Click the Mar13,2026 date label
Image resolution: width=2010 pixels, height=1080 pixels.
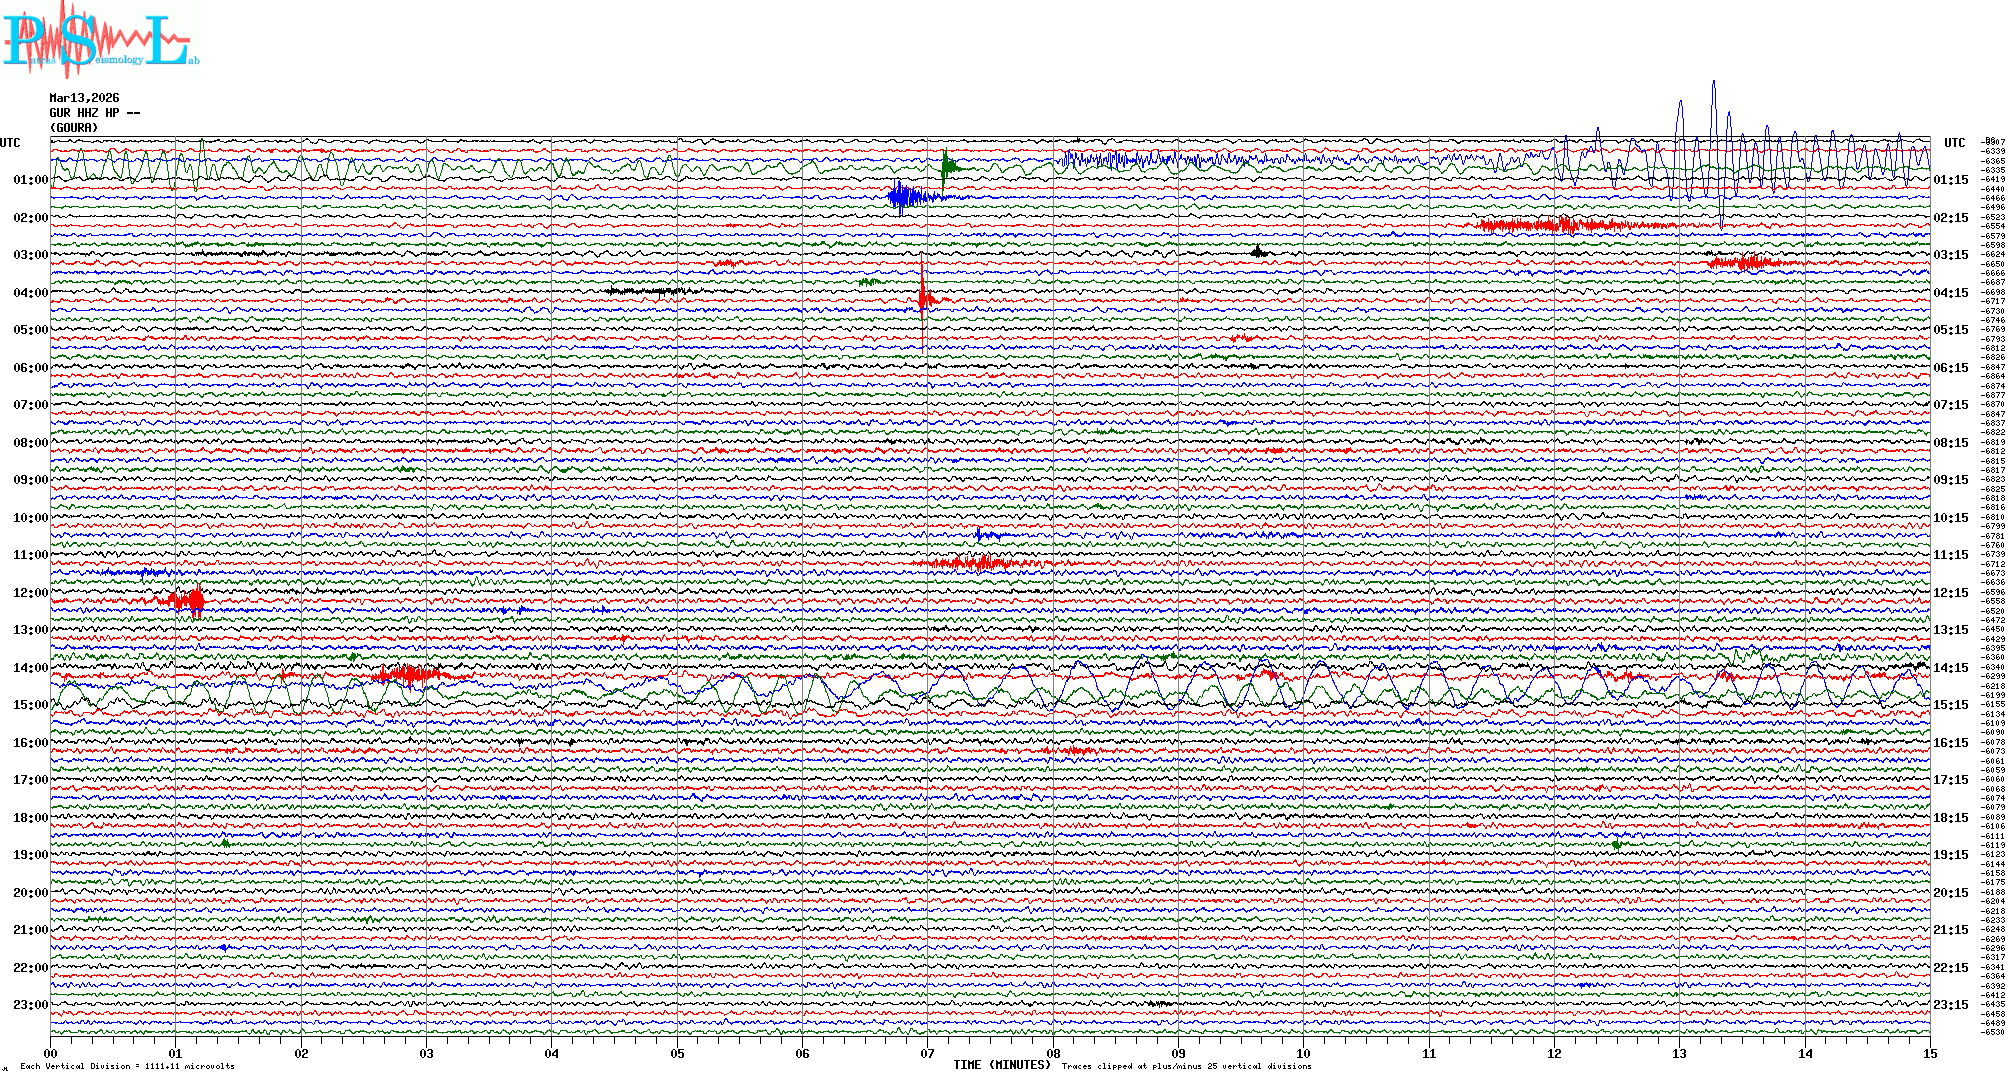pos(84,98)
